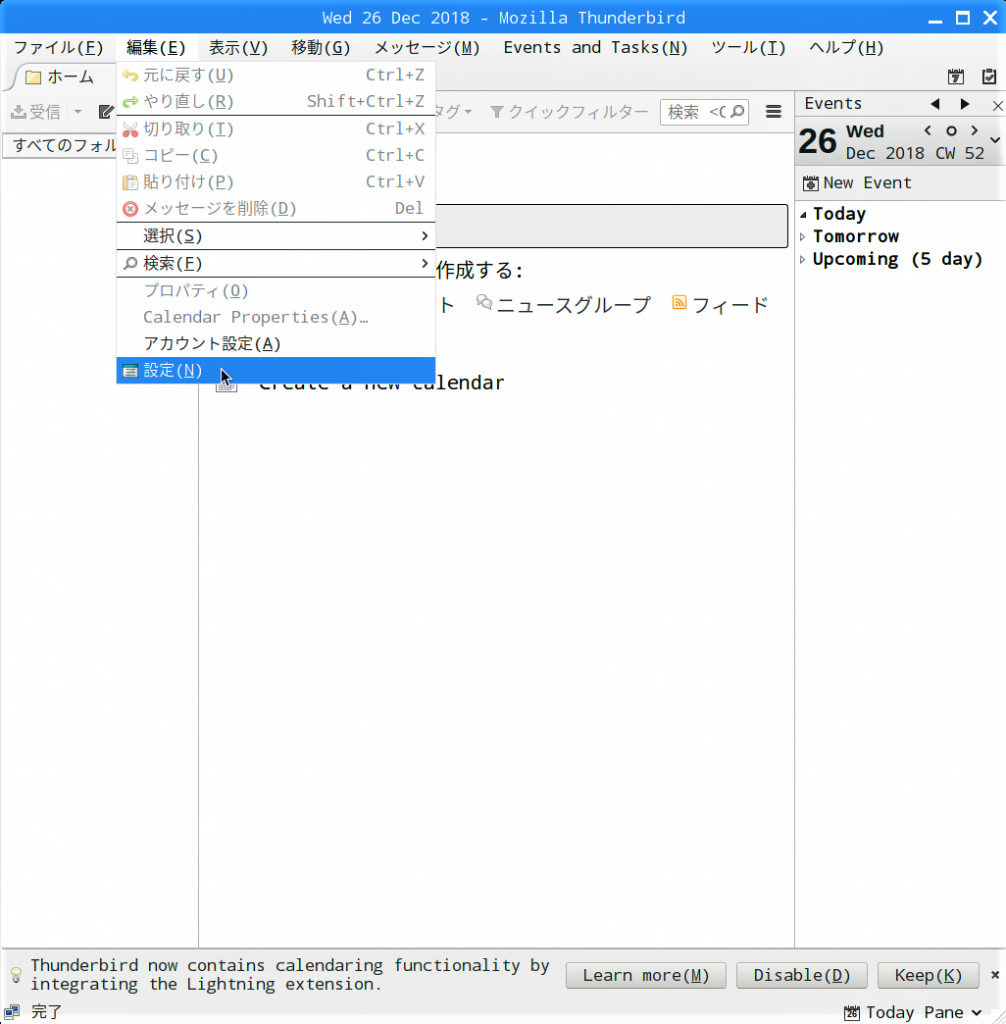
Task: Open the ツール(T) menu
Action: tap(748, 48)
